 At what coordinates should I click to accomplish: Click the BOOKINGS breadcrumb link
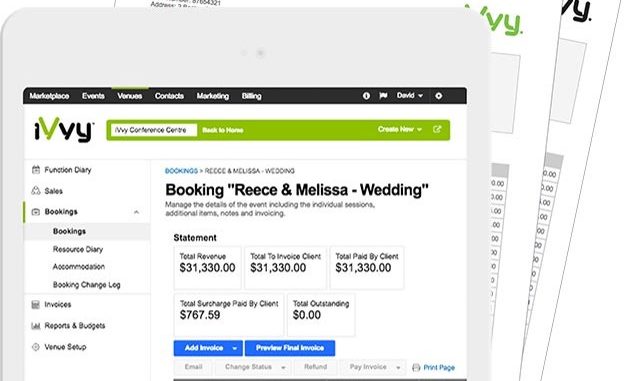tap(181, 171)
